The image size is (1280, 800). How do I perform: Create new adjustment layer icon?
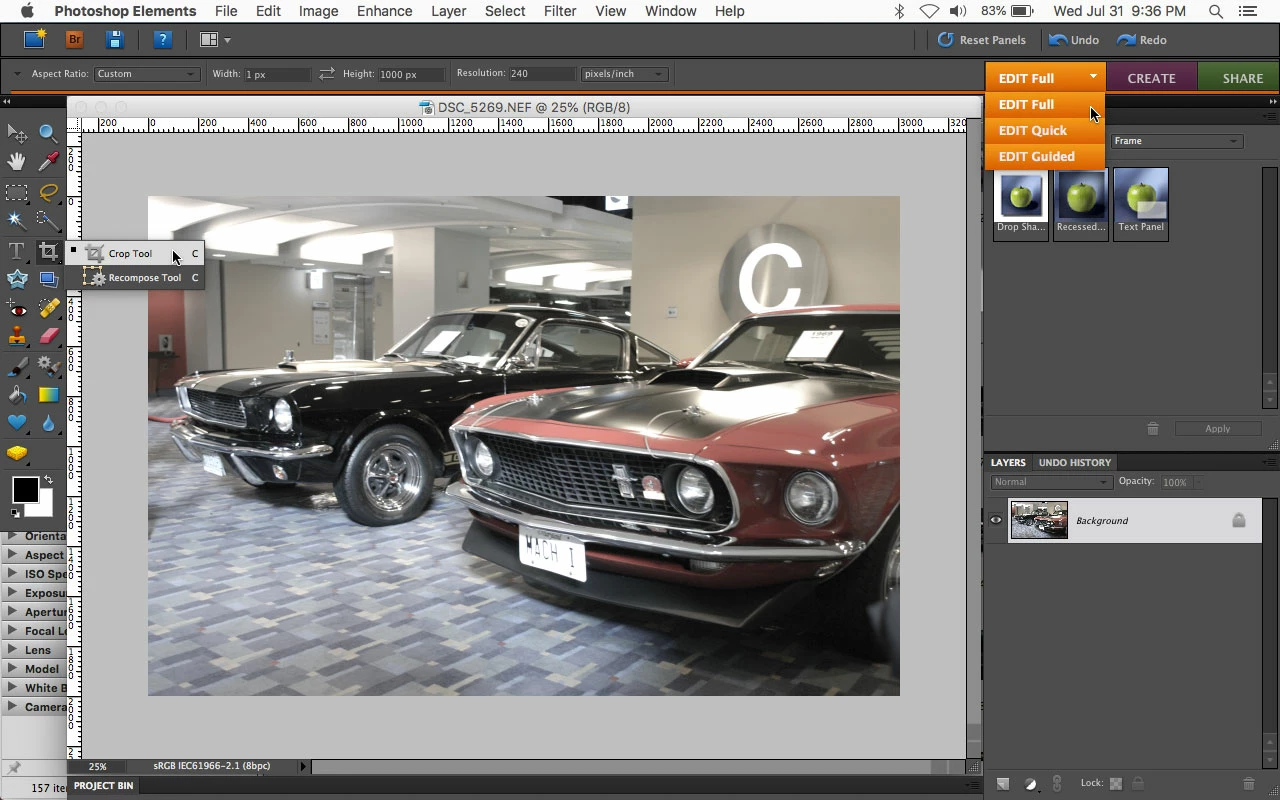click(1030, 784)
